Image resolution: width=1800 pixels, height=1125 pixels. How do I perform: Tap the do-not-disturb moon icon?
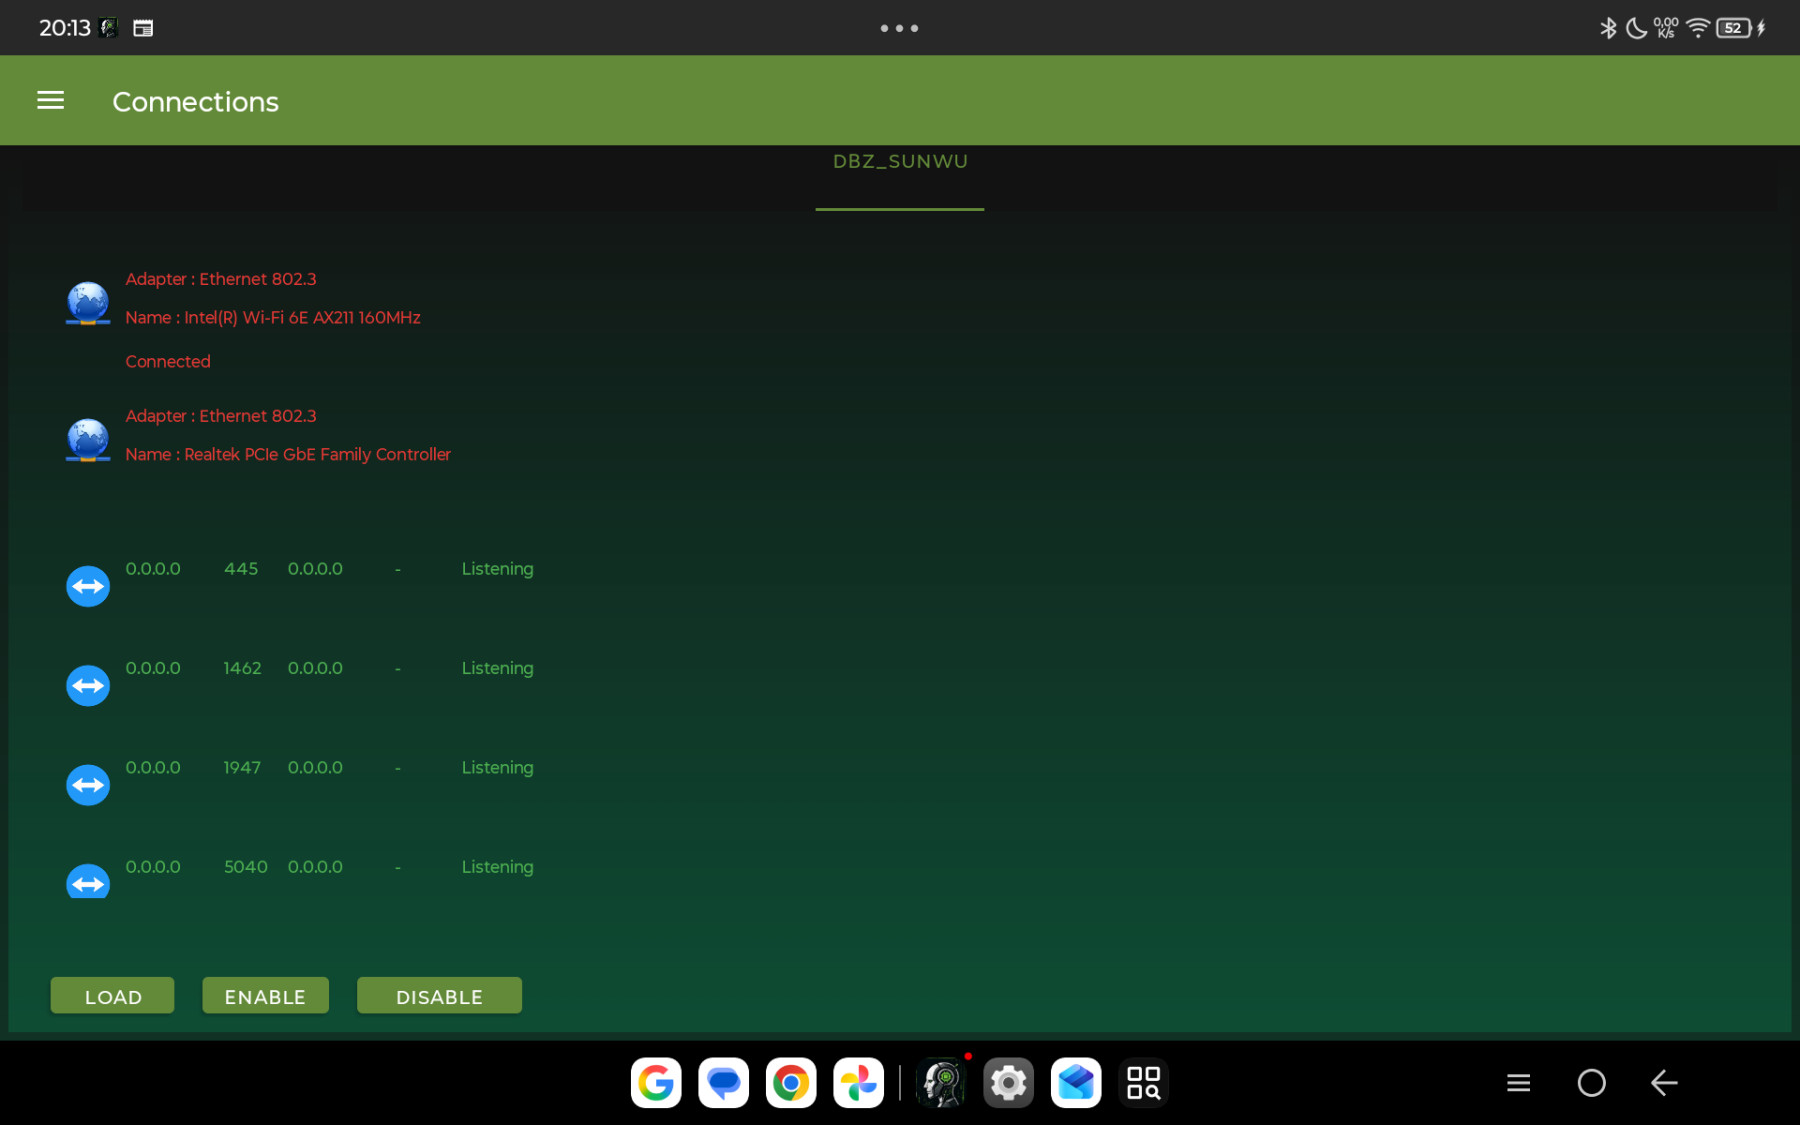click(x=1636, y=28)
